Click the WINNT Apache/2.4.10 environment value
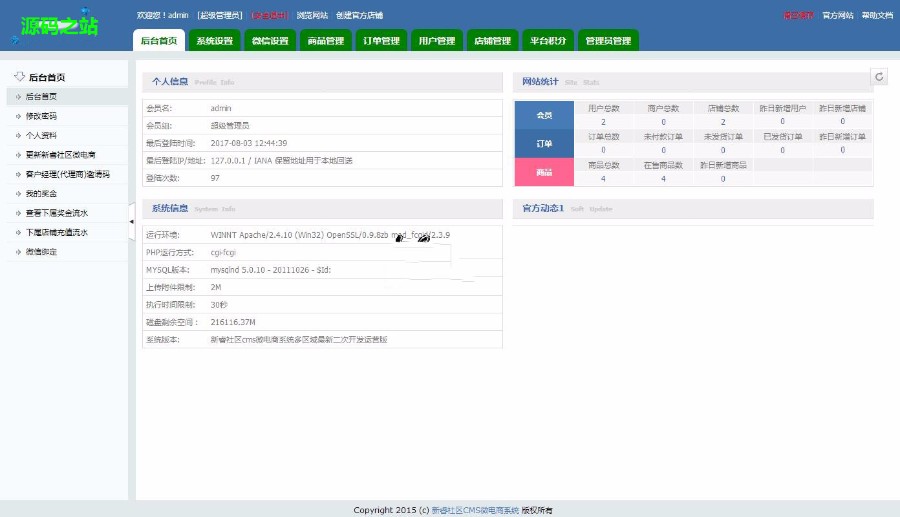900x517 pixels. point(330,235)
